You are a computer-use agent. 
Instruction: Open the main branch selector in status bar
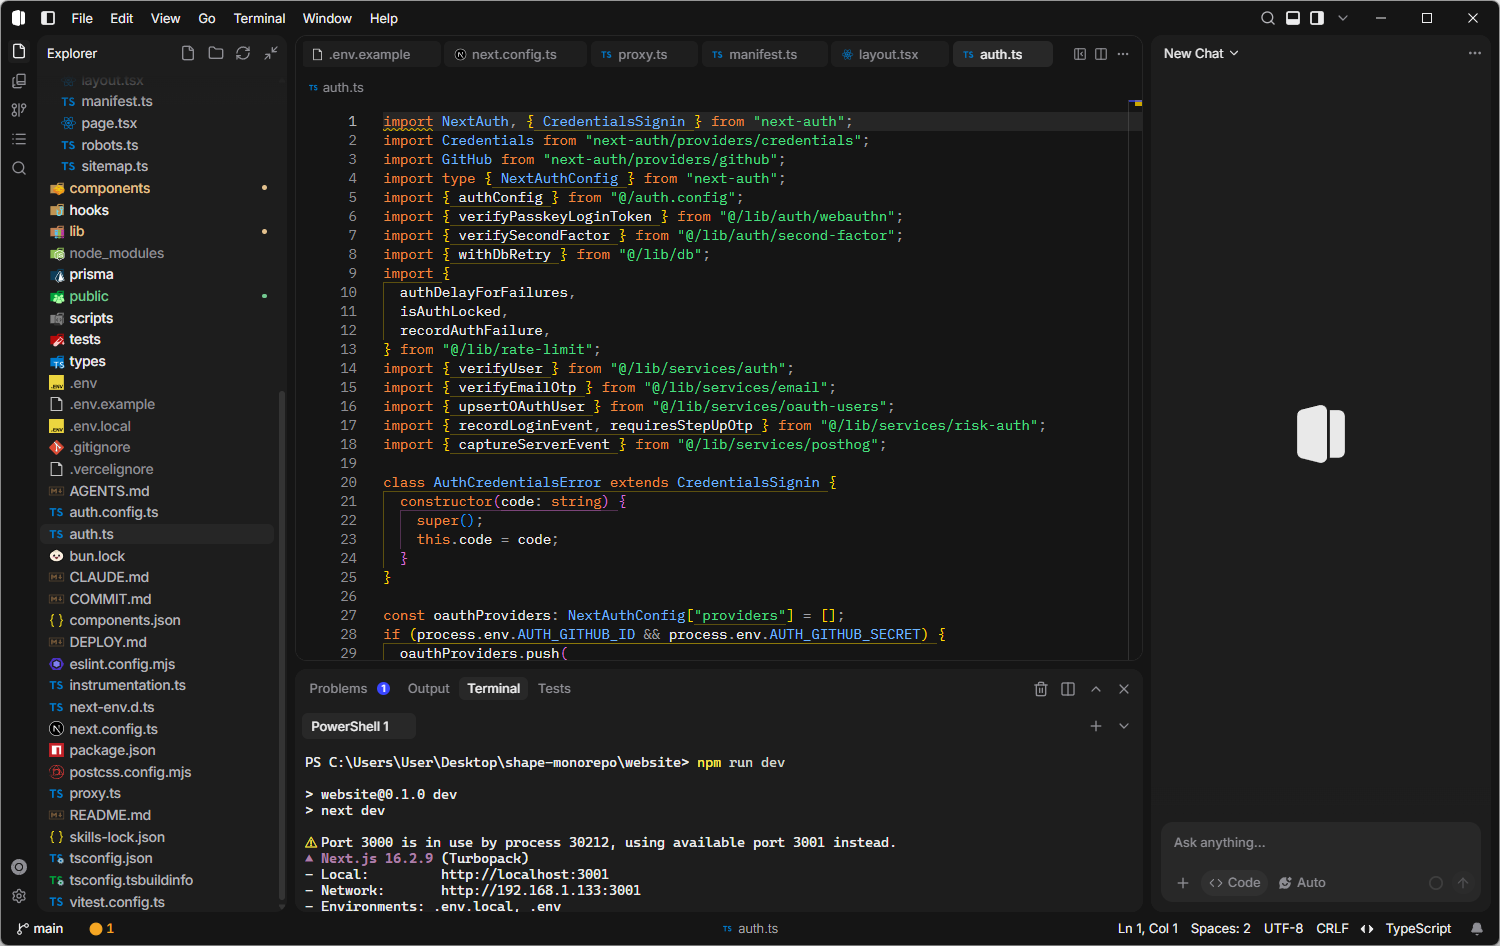coord(40,928)
